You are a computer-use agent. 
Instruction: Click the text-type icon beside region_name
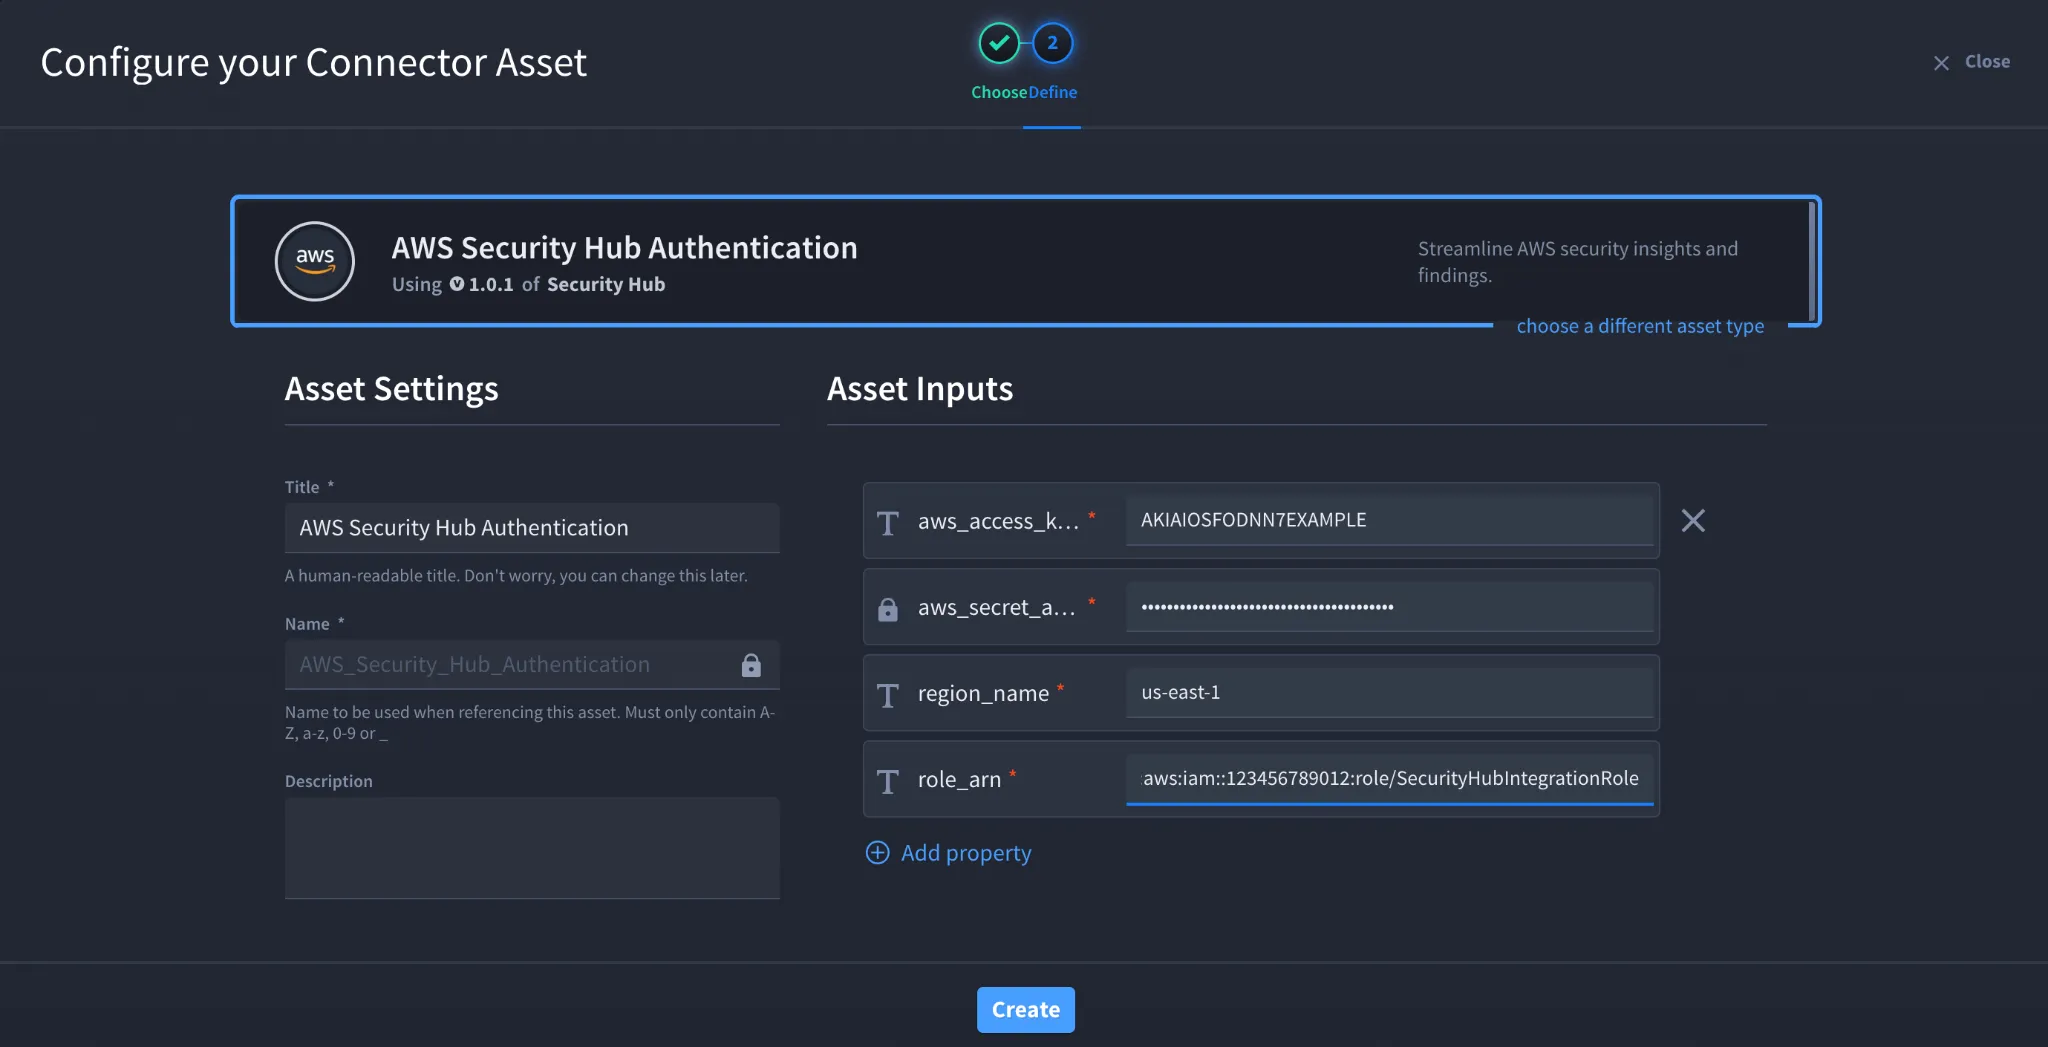click(888, 695)
